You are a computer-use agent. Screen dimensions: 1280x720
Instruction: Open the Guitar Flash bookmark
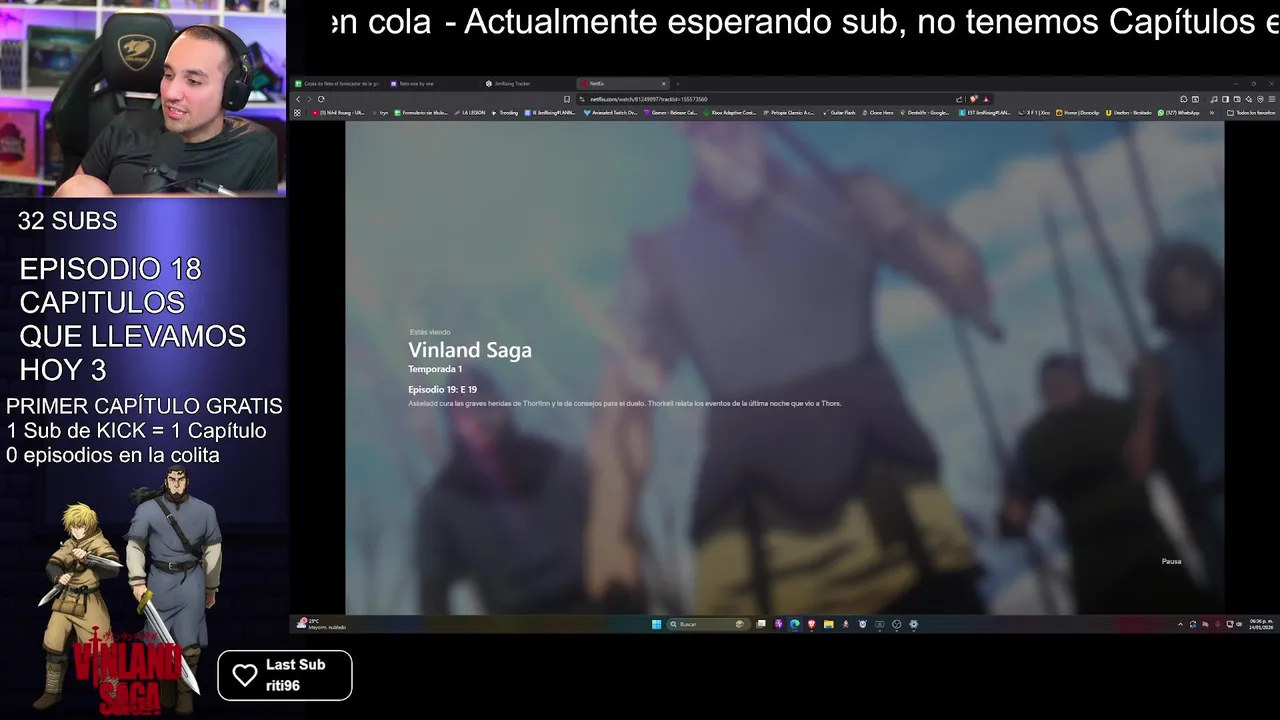[839, 113]
